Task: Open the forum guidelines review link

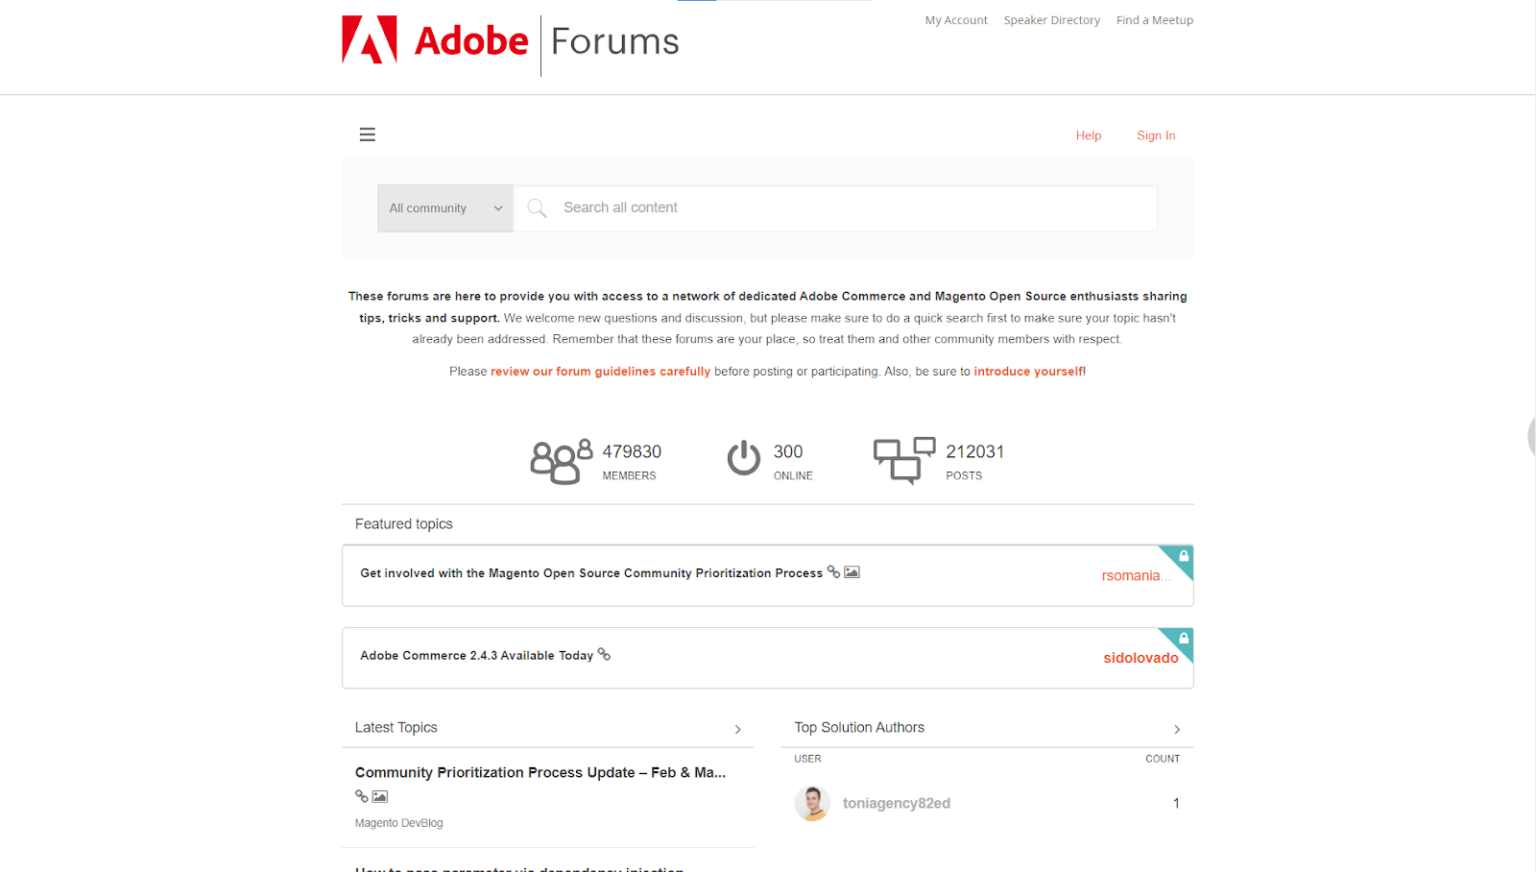Action: pos(600,371)
